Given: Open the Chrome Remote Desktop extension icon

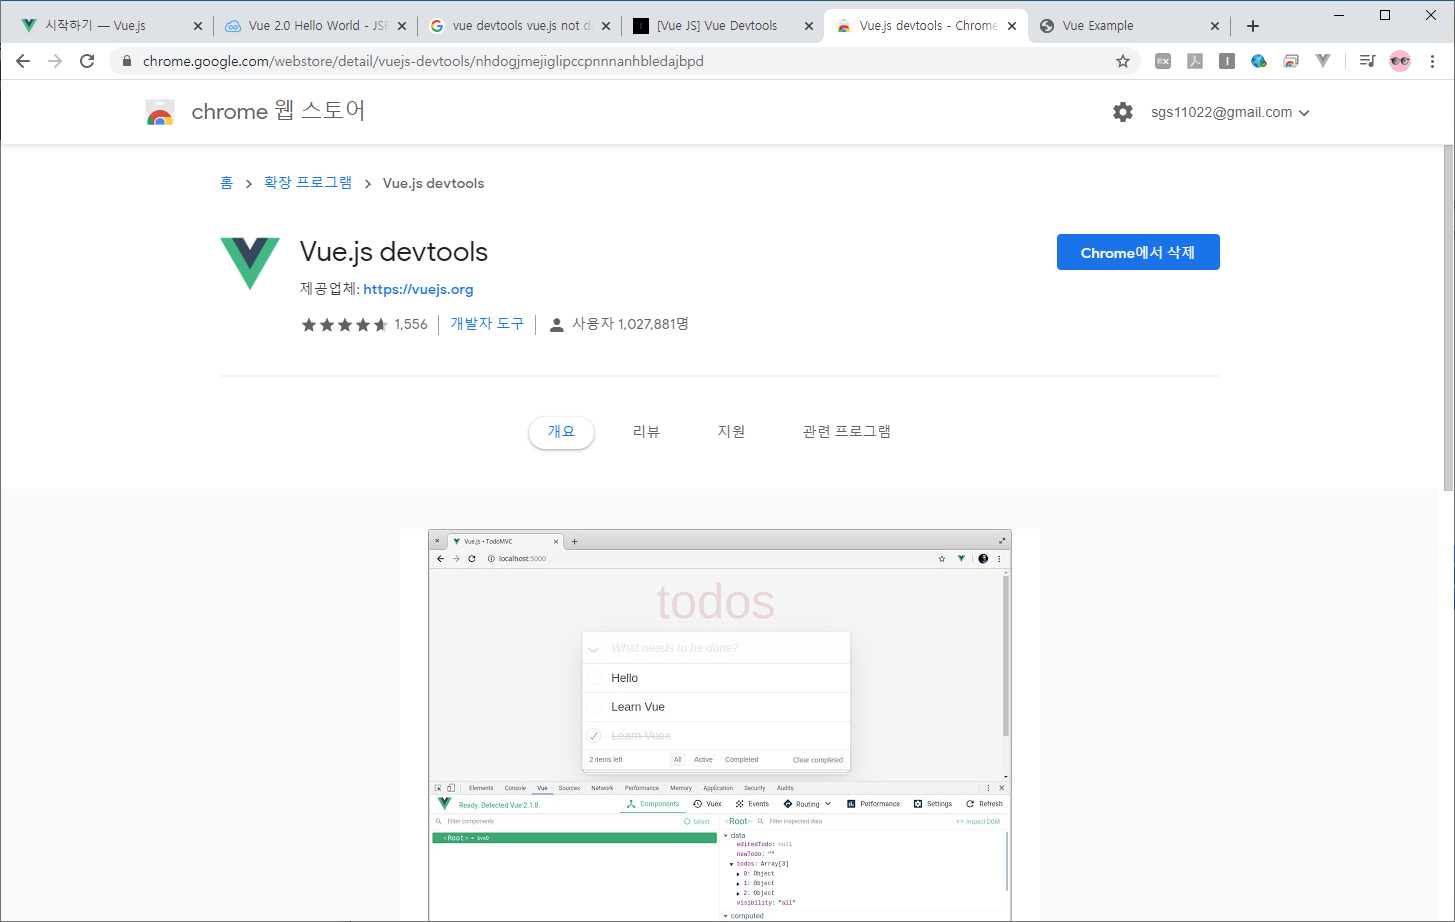Looking at the screenshot, I should [x=1291, y=61].
